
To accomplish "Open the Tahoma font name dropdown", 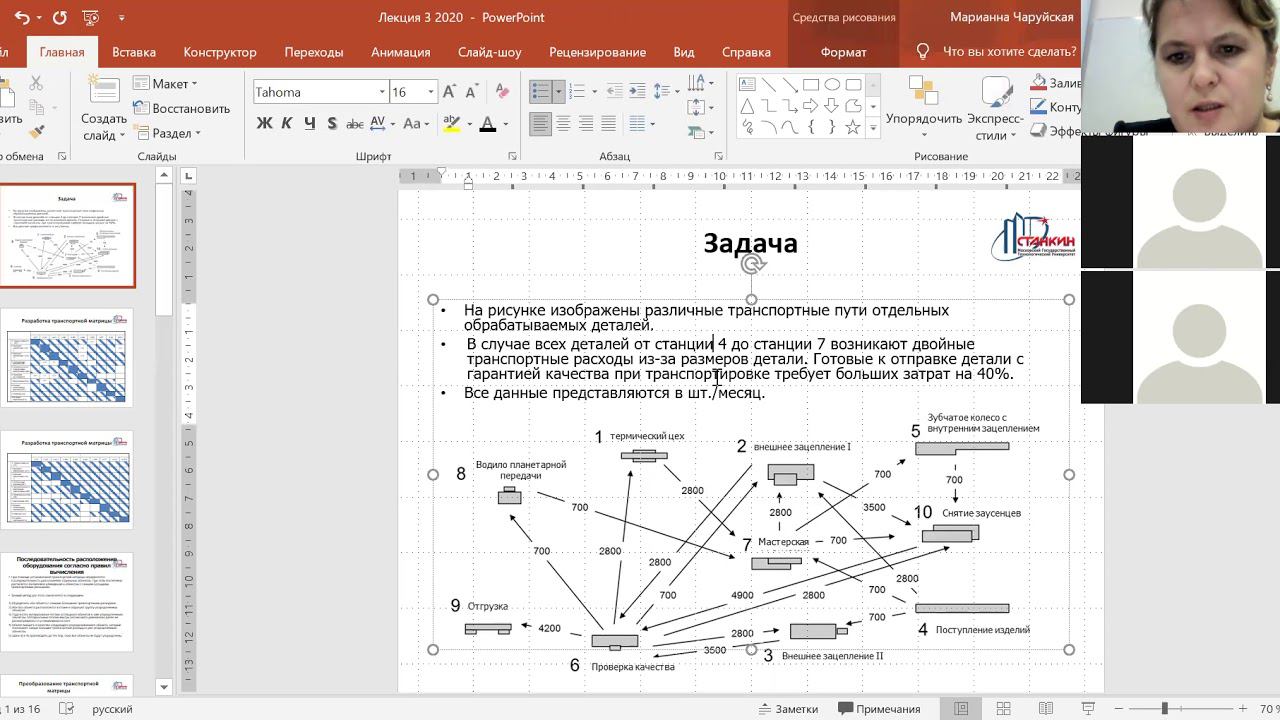I will click(382, 92).
